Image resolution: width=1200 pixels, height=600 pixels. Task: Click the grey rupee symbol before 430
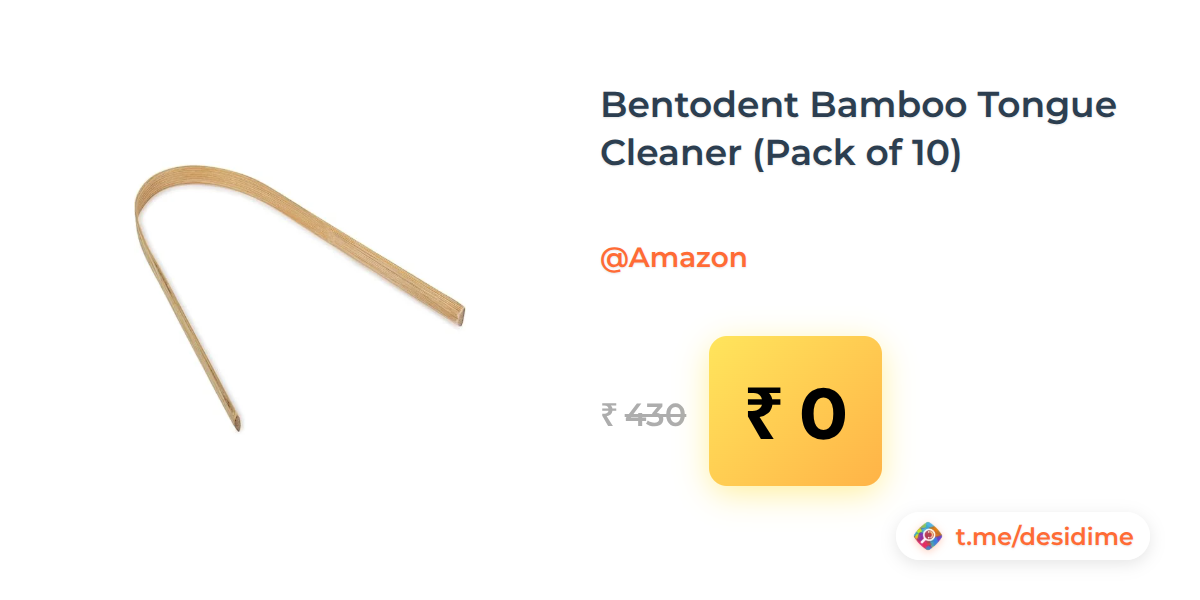pyautogui.click(x=608, y=414)
